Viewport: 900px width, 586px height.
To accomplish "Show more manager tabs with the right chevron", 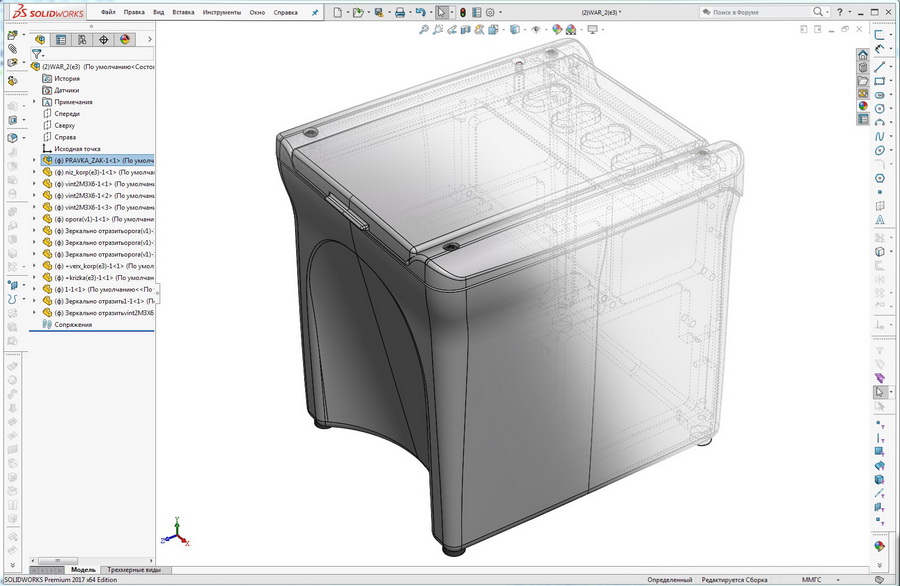I will pyautogui.click(x=150, y=39).
